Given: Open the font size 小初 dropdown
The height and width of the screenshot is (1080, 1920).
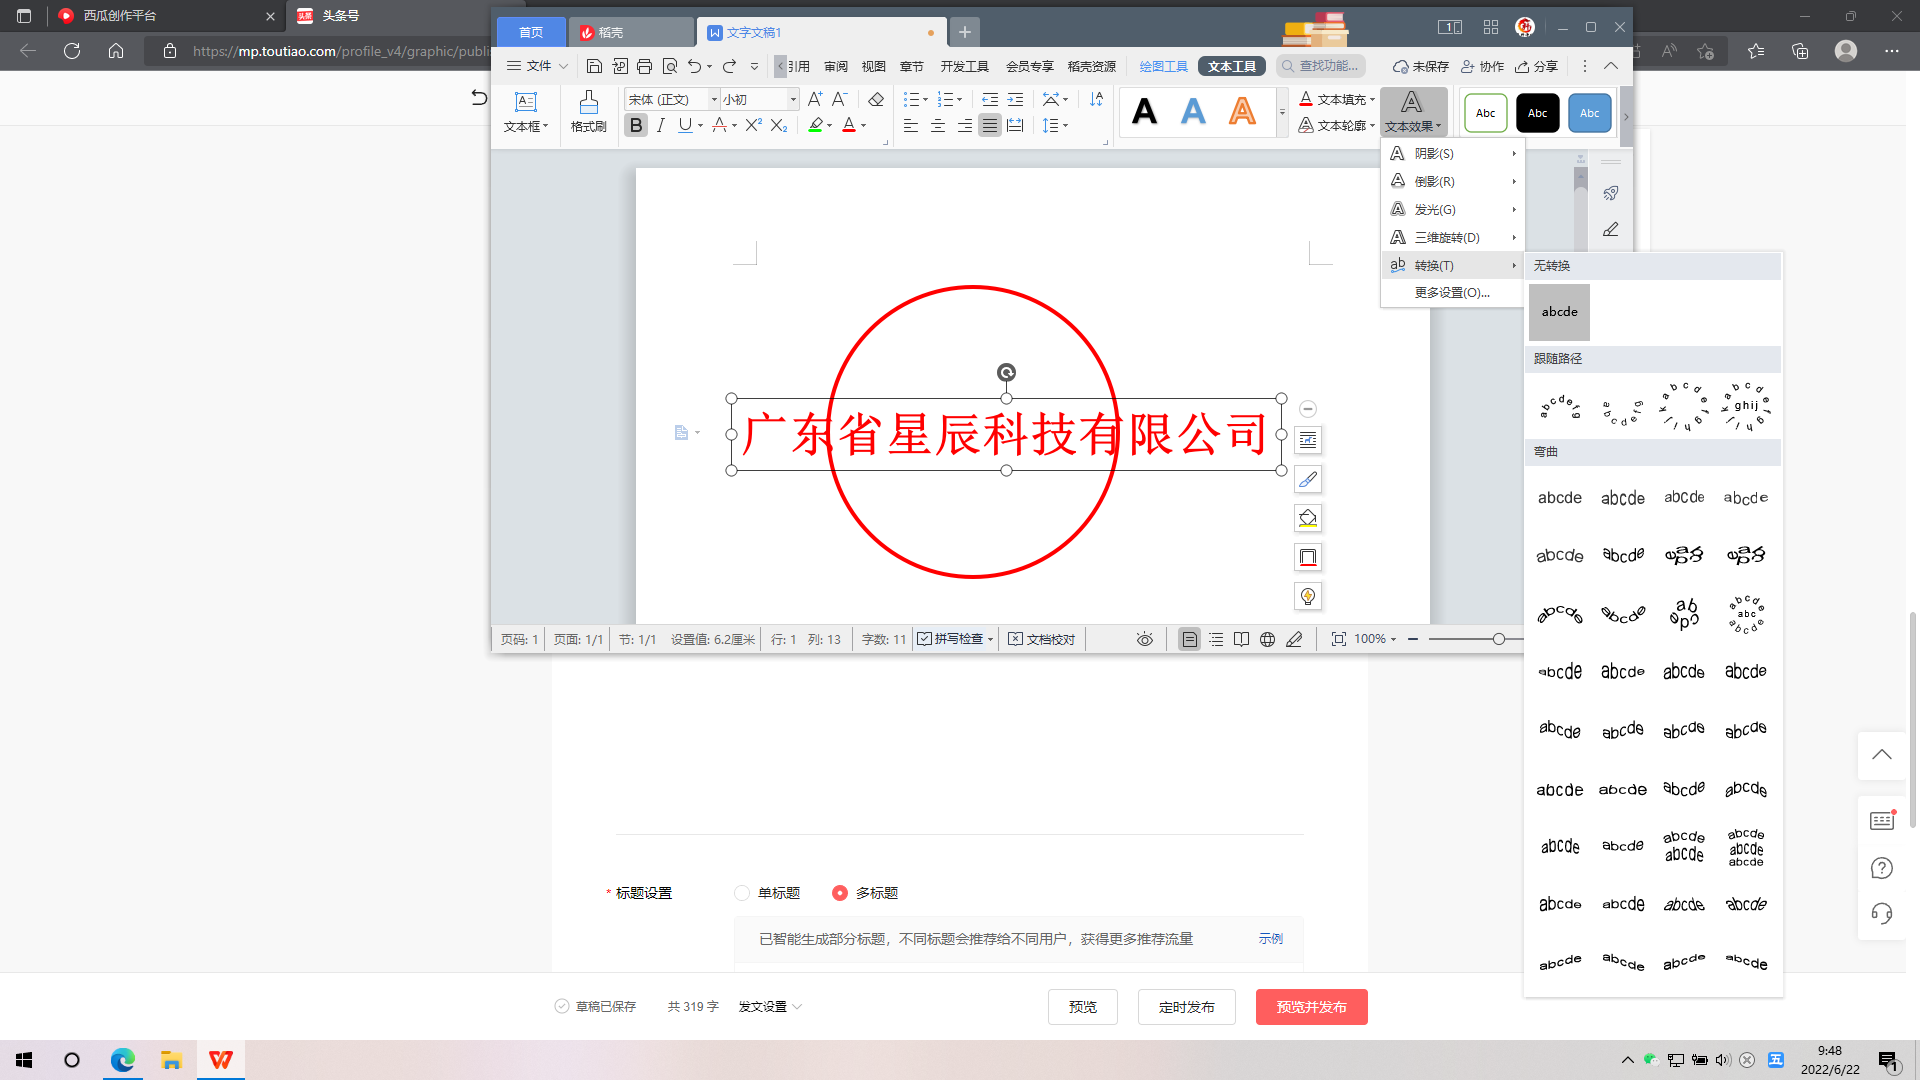Looking at the screenshot, I should [x=793, y=99].
